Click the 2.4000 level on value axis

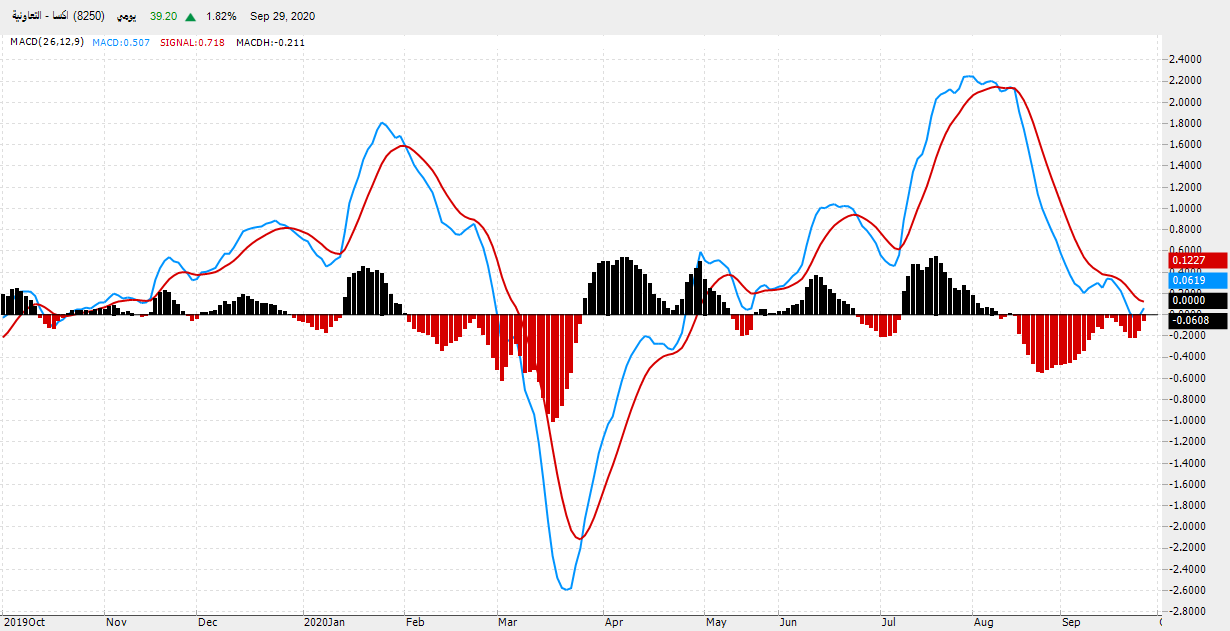[x=1184, y=59]
